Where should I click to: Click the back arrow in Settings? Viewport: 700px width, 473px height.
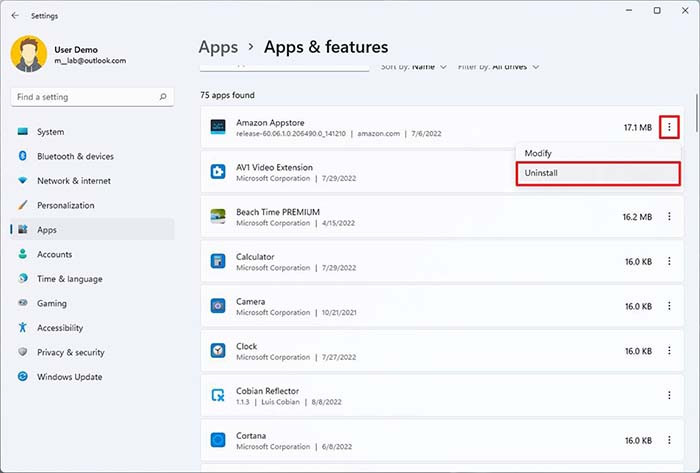click(x=15, y=16)
